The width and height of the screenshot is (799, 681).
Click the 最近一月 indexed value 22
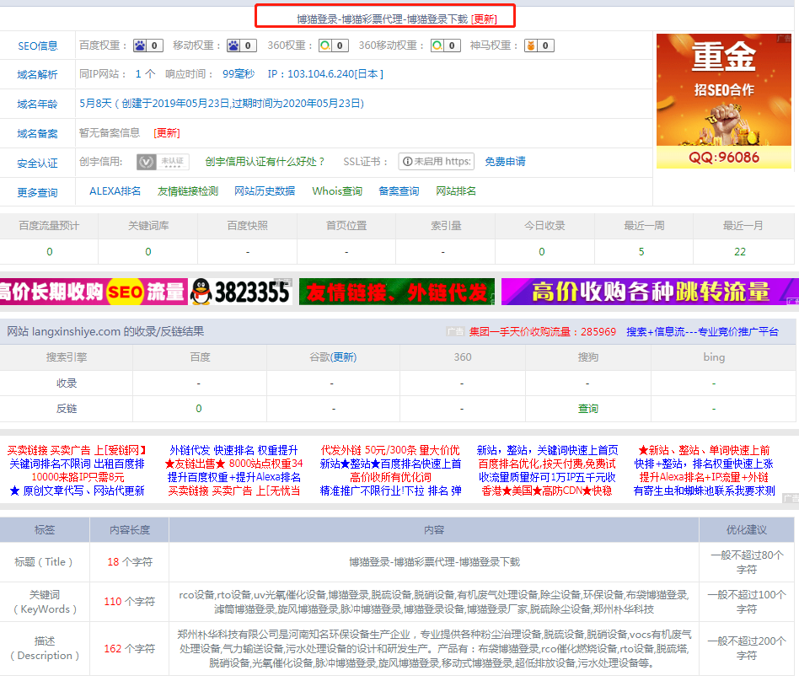pyautogui.click(x=740, y=252)
